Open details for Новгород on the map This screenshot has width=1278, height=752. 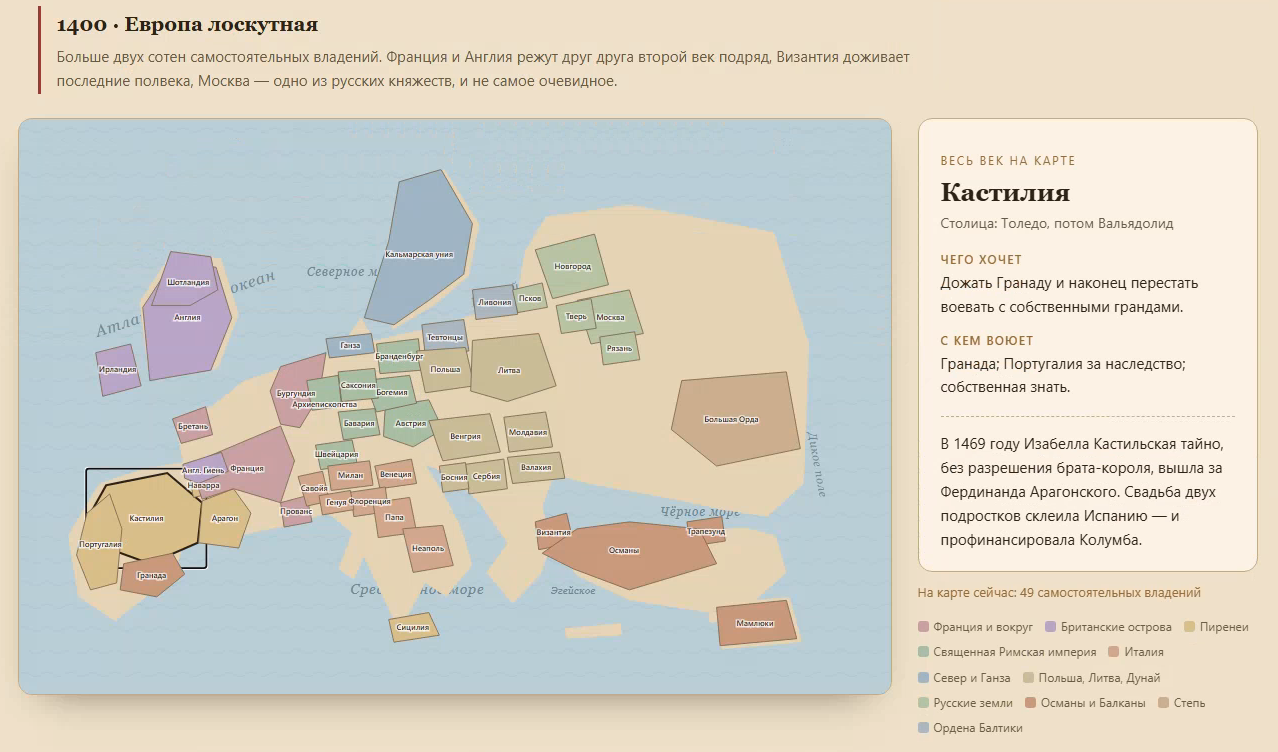pos(573,266)
